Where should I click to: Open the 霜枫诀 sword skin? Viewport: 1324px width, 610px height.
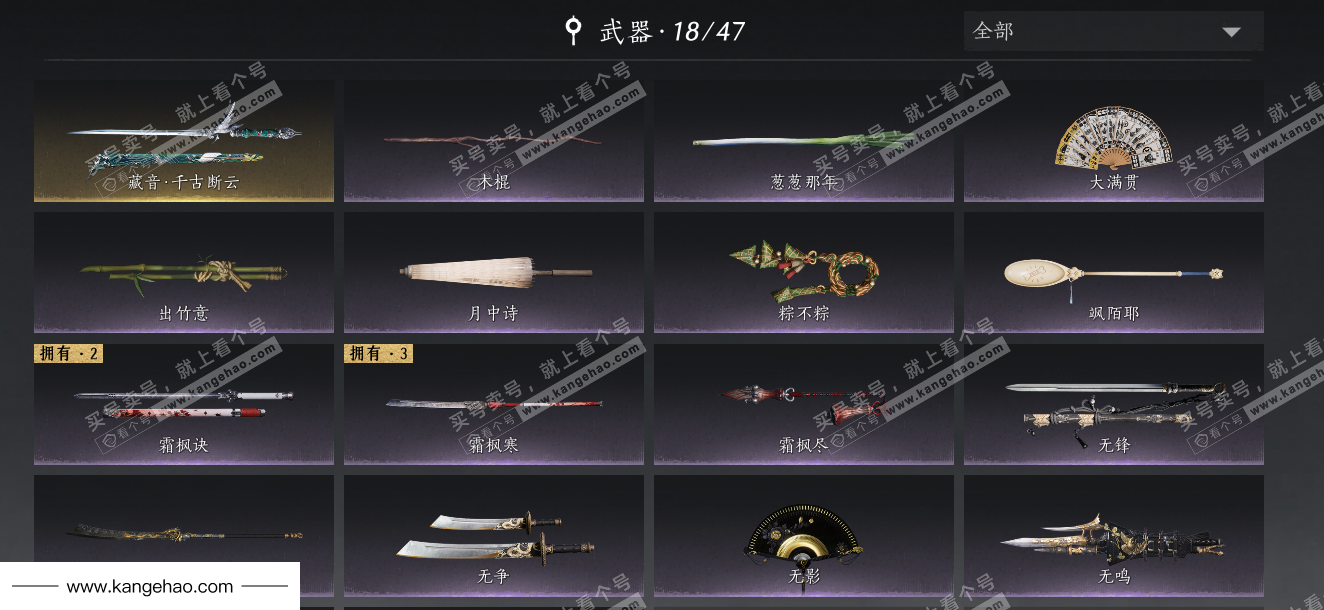click(184, 404)
